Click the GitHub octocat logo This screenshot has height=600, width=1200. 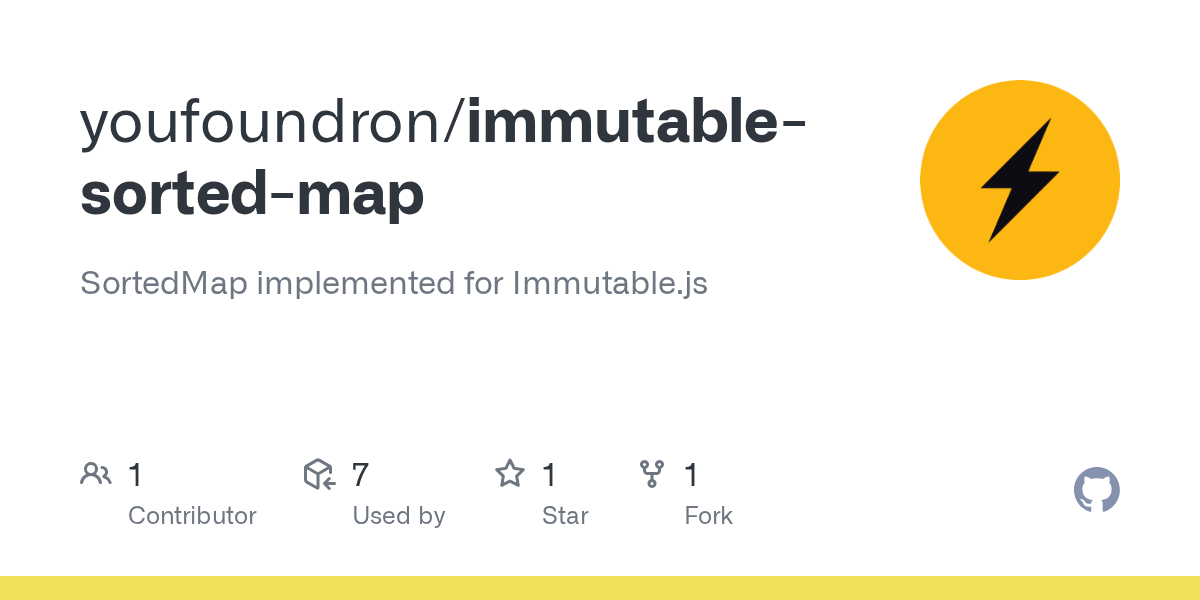1097,490
